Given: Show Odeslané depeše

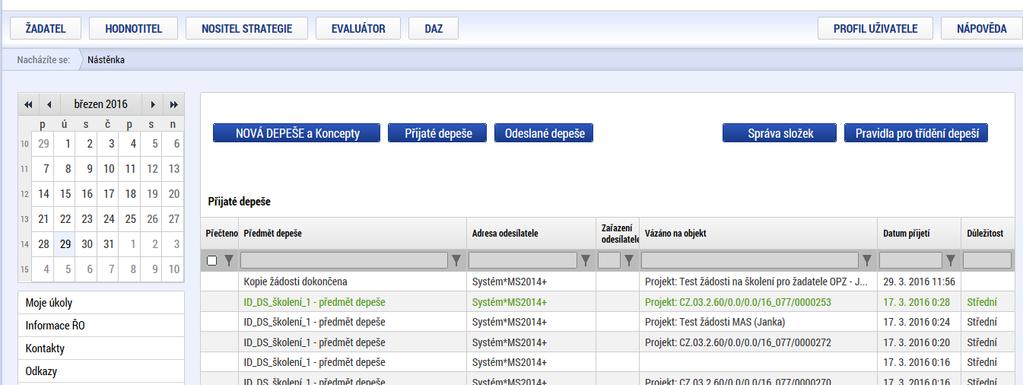Looking at the screenshot, I should pyautogui.click(x=544, y=133).
